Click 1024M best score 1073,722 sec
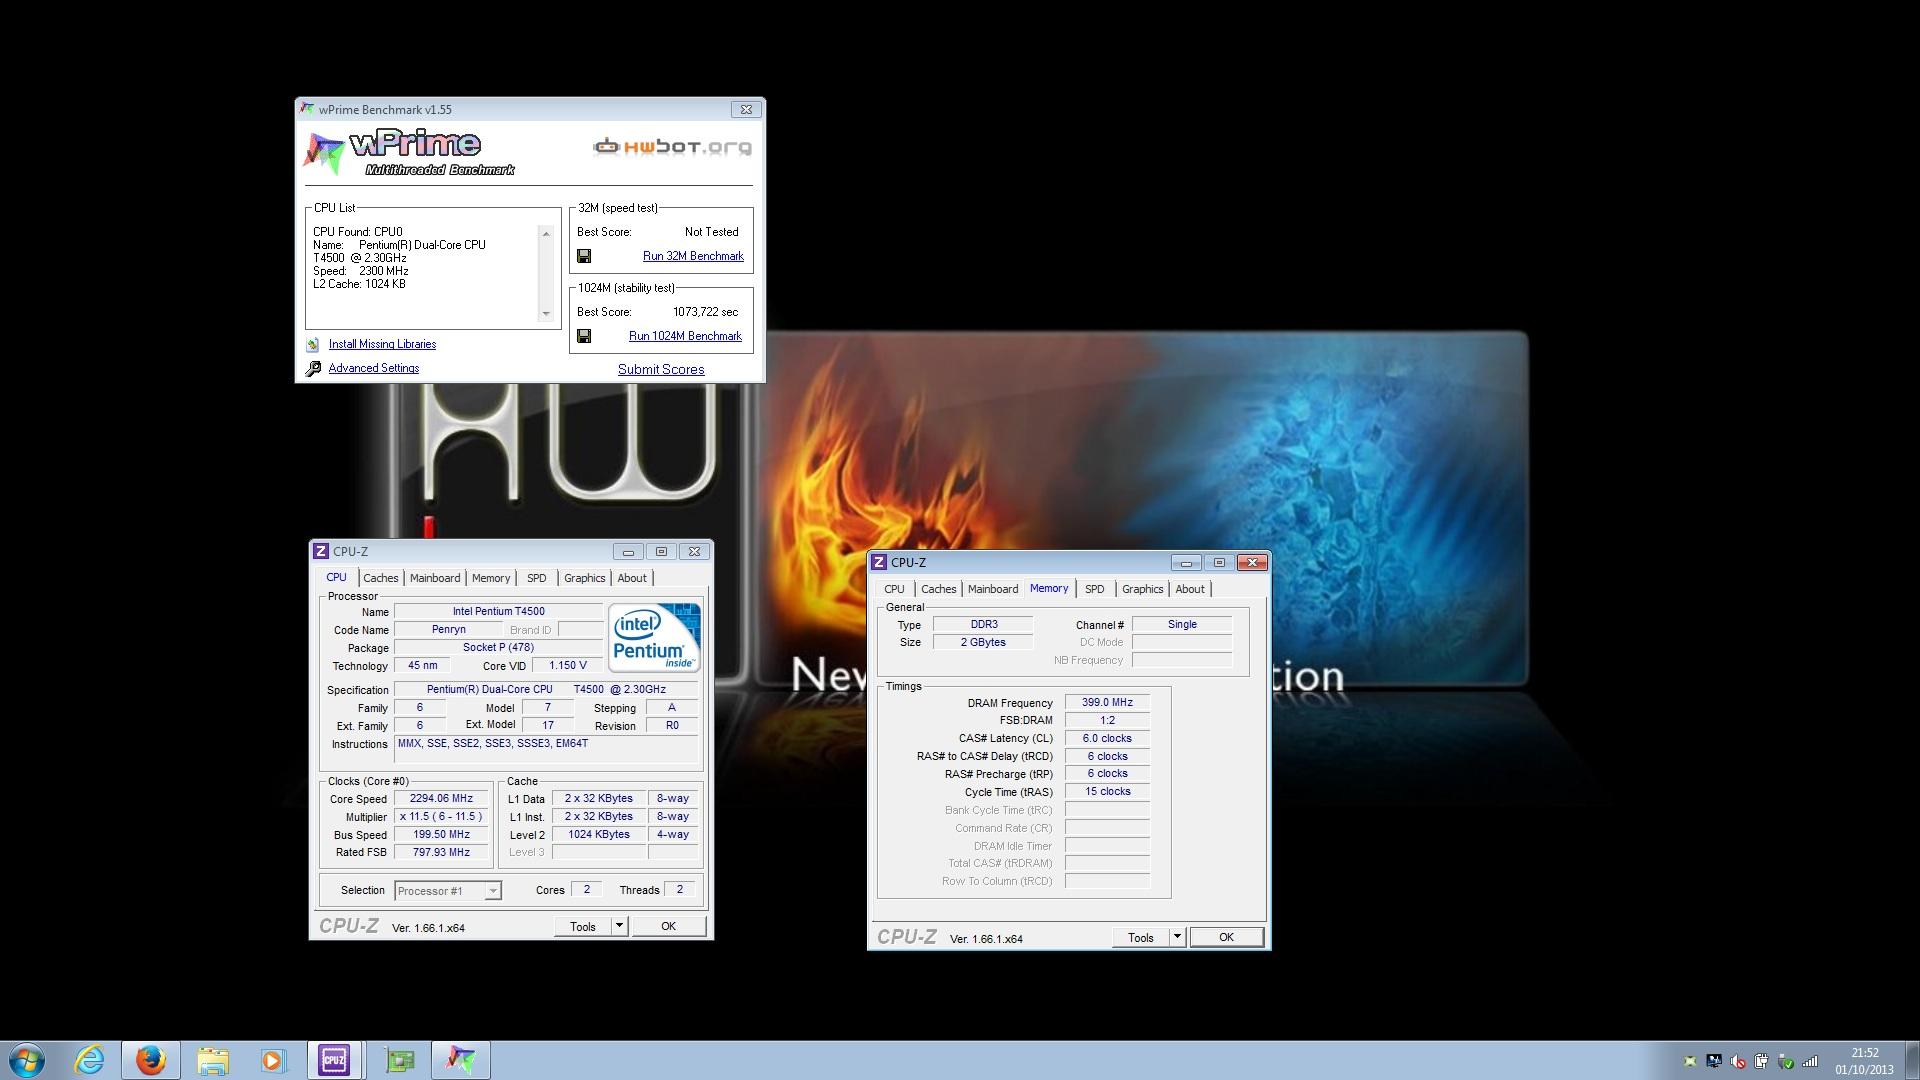Image resolution: width=1920 pixels, height=1080 pixels. pos(705,312)
